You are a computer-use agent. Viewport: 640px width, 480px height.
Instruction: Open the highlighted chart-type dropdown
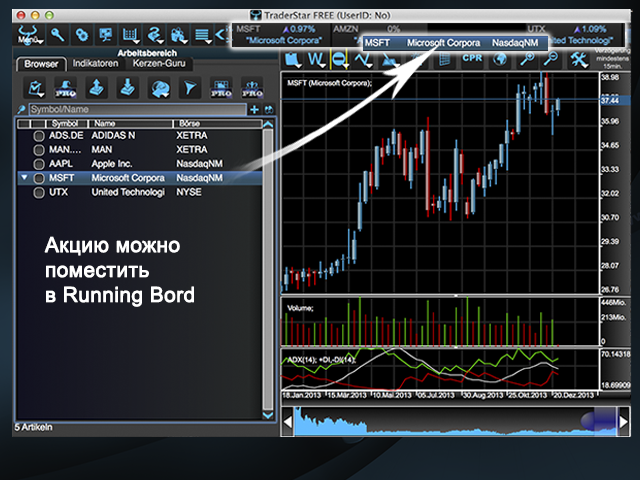pyautogui.click(x=339, y=60)
